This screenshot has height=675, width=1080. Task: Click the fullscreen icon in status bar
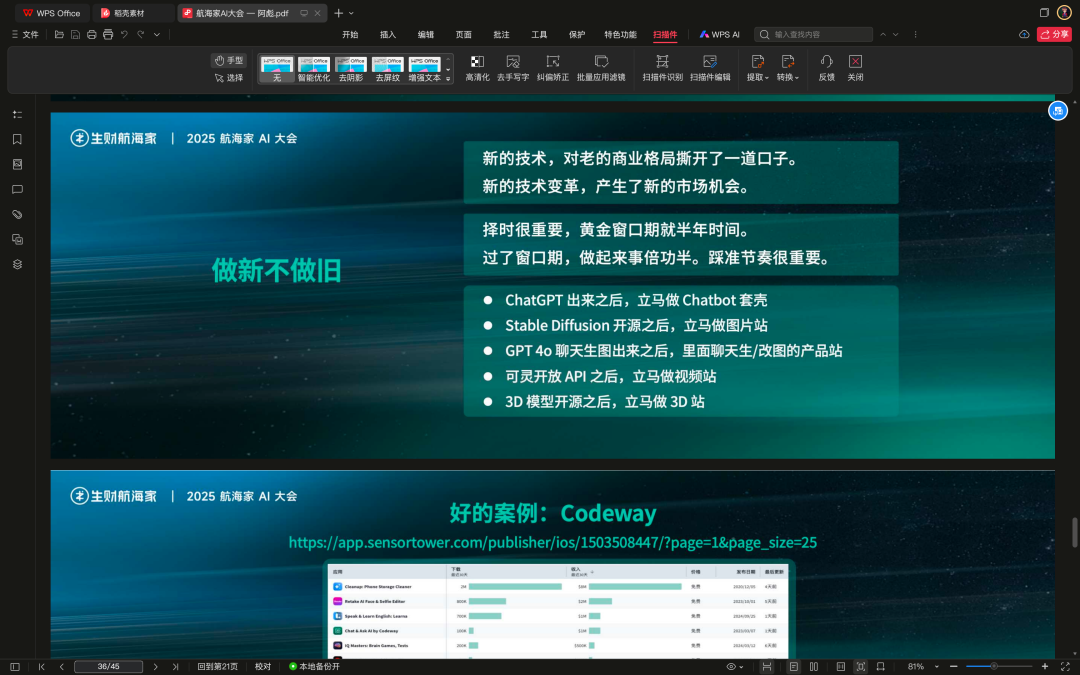tap(1065, 667)
